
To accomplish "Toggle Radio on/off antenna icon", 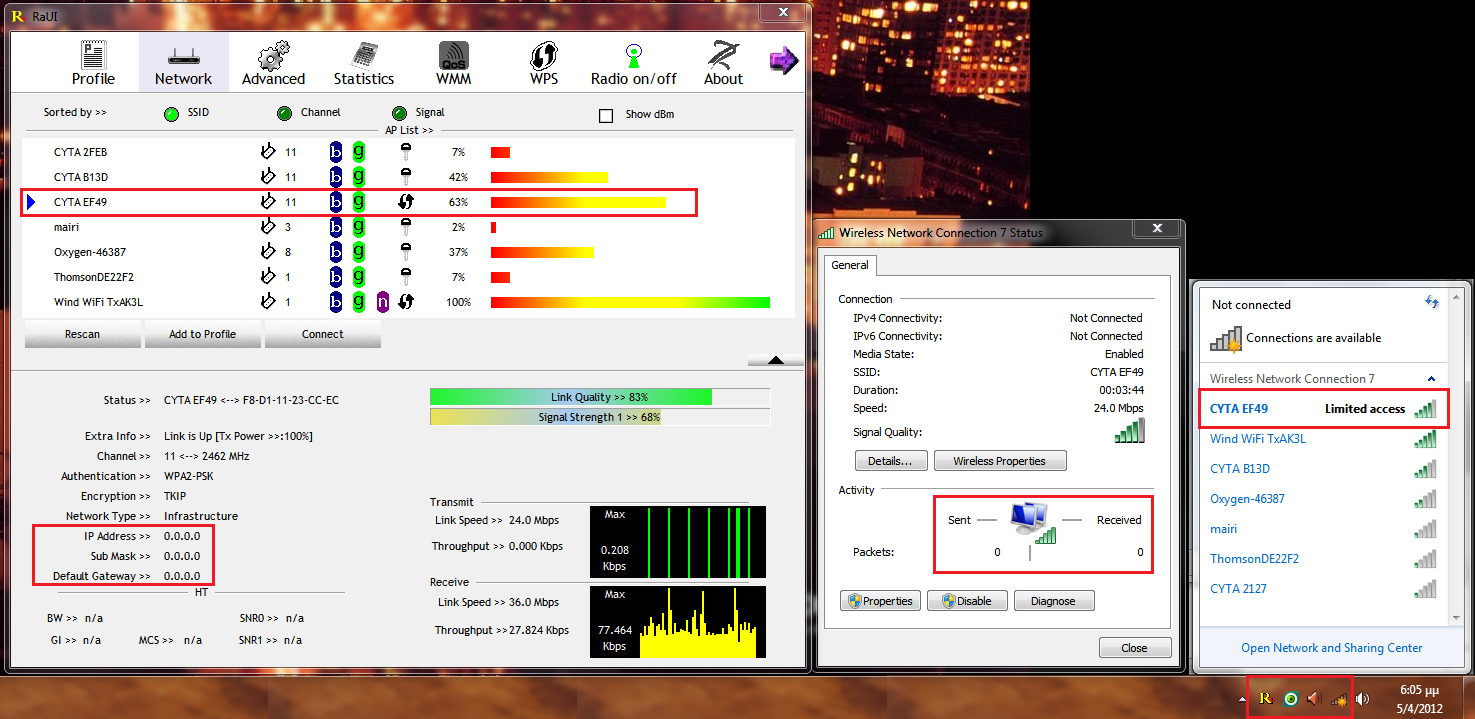I will tap(633, 62).
